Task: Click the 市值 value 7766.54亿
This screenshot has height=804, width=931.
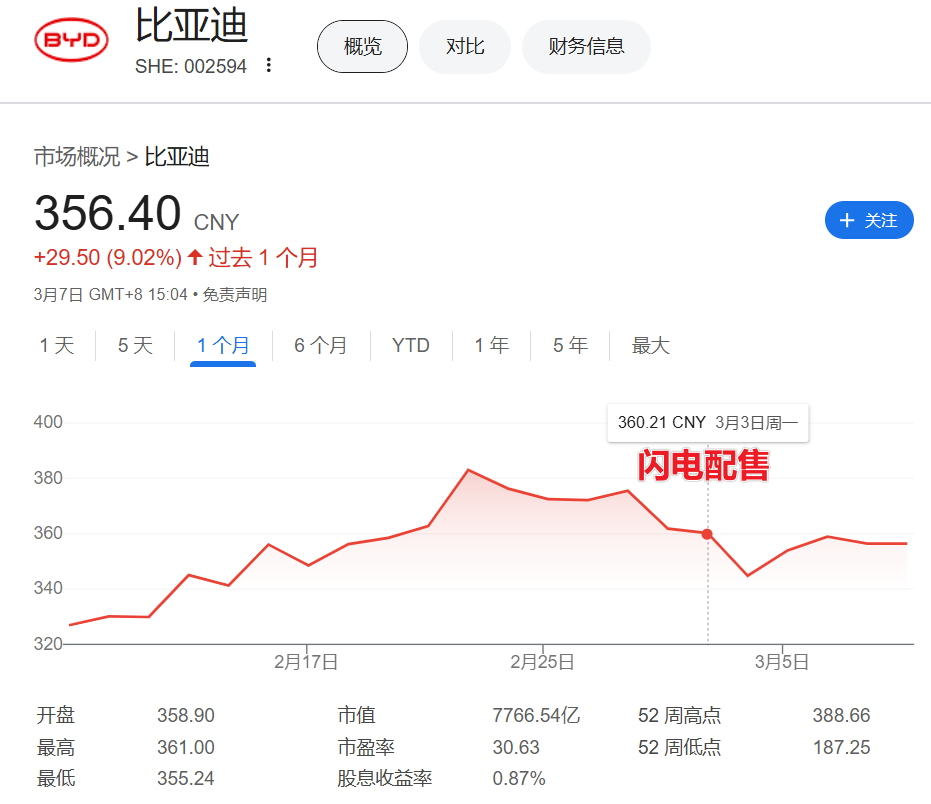Action: (x=536, y=716)
